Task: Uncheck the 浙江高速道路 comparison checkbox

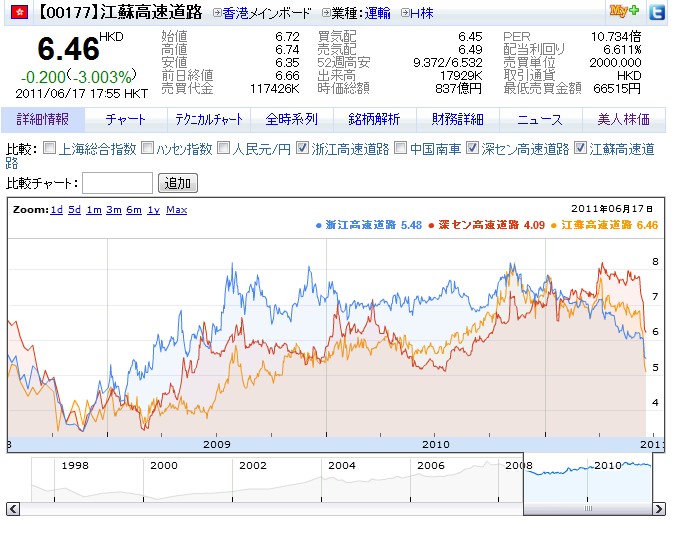Action: 303,149
